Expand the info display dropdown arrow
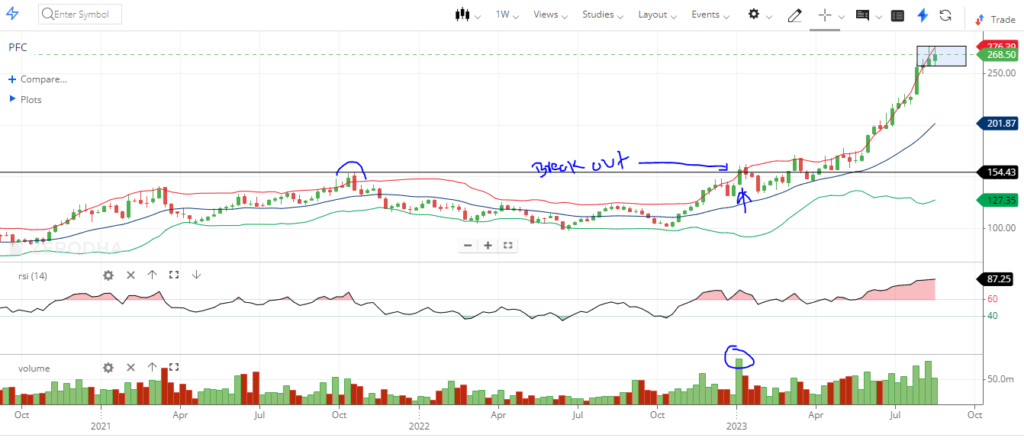This screenshot has width=1024, height=441. point(880,16)
